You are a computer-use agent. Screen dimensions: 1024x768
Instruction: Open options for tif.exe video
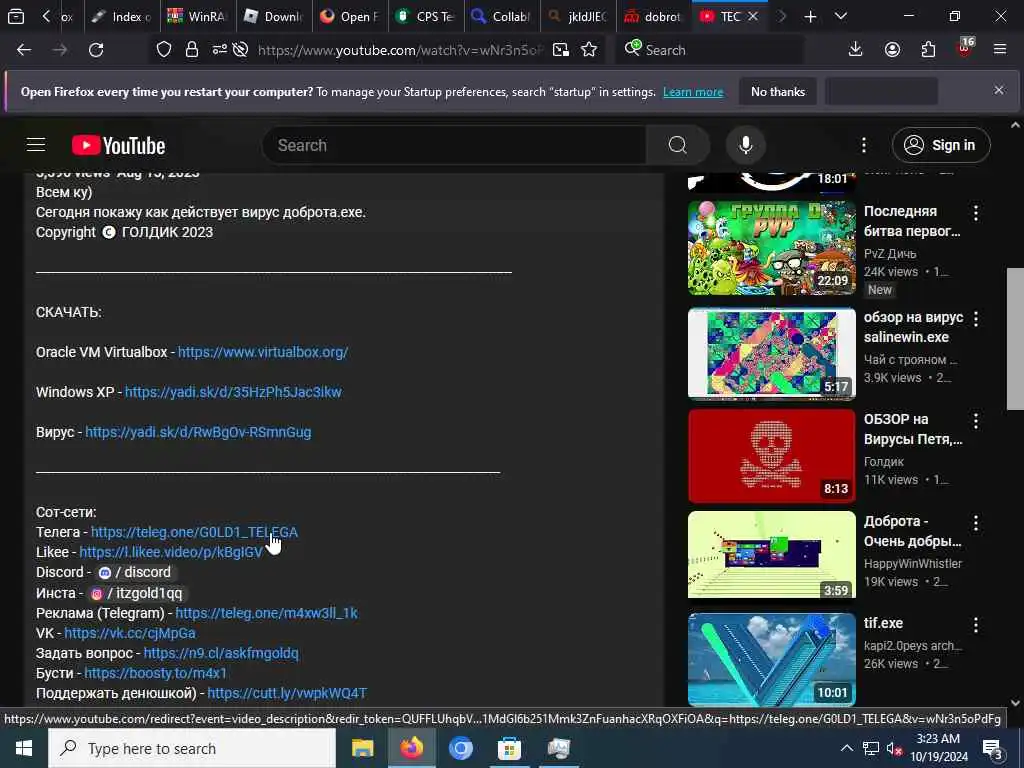click(976, 625)
